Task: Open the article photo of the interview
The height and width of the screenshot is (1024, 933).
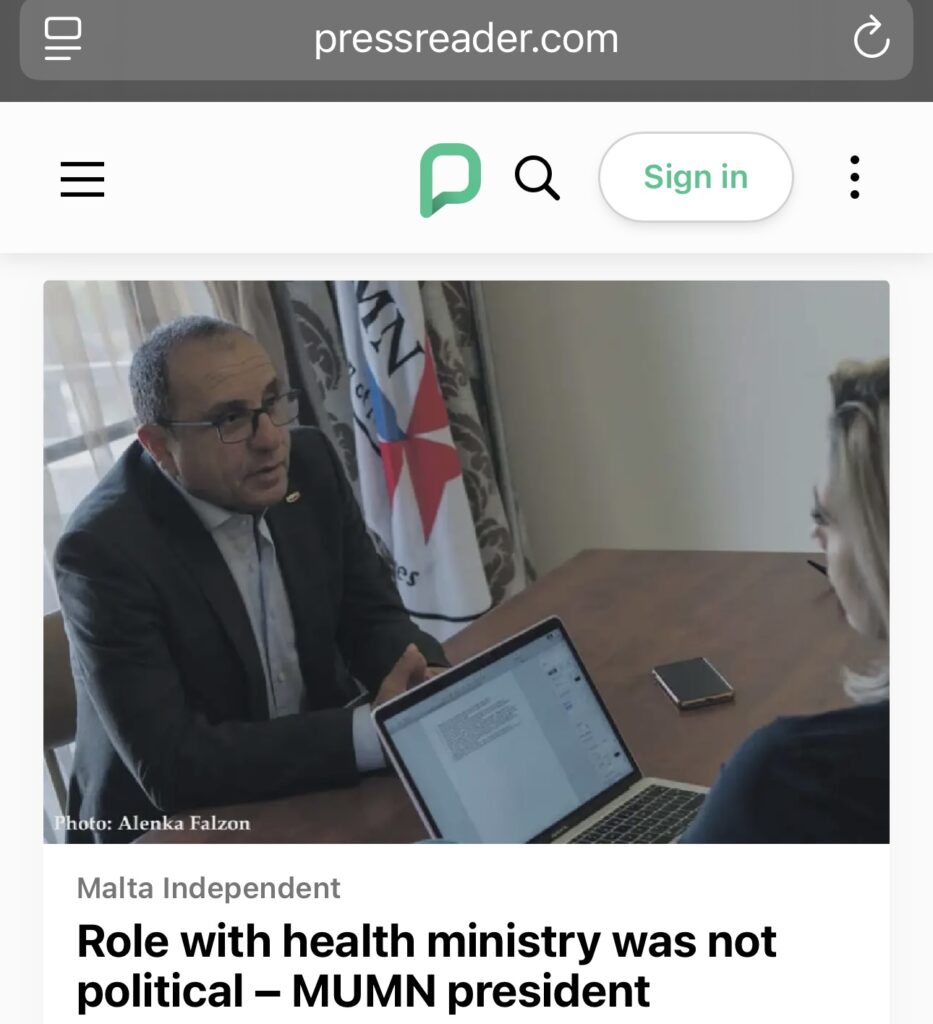Action: coord(466,562)
